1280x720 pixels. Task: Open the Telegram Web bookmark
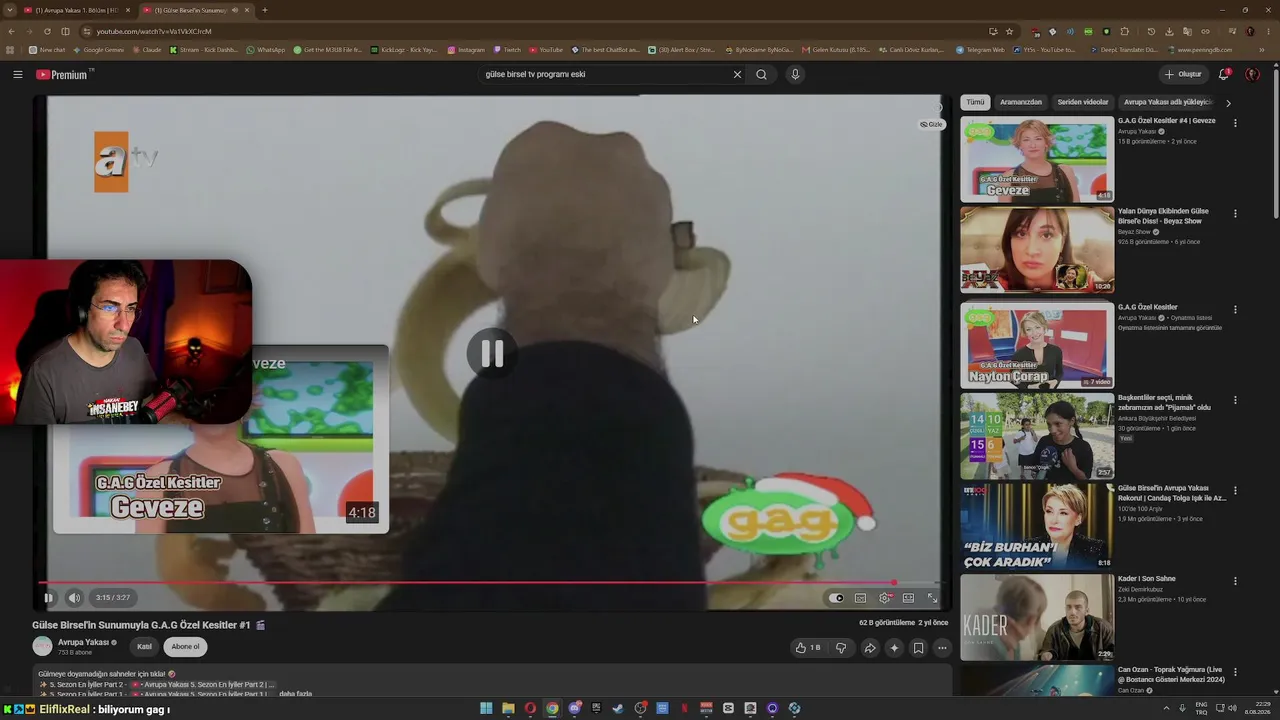tap(980, 49)
